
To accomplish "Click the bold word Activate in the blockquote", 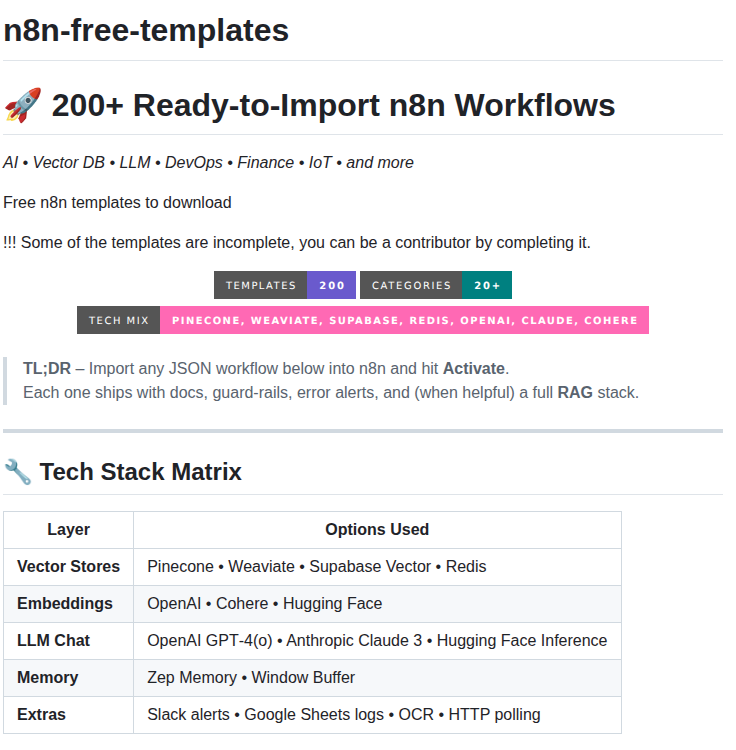I will pyautogui.click(x=473, y=369).
